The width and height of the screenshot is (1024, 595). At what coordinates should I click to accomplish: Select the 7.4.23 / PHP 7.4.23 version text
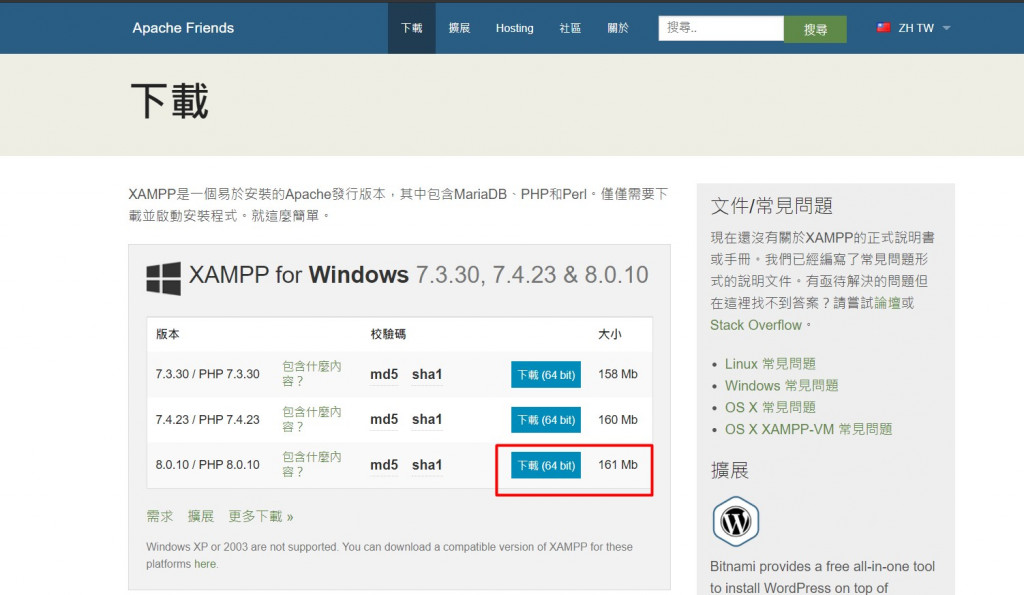point(207,419)
